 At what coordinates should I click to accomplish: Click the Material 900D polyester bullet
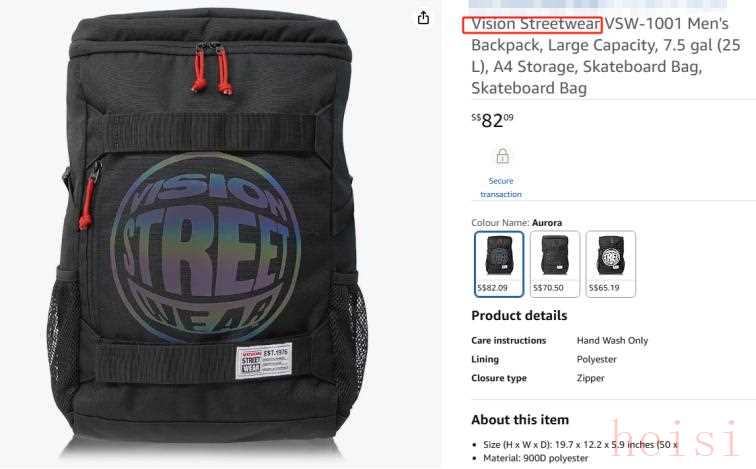[x=536, y=458]
